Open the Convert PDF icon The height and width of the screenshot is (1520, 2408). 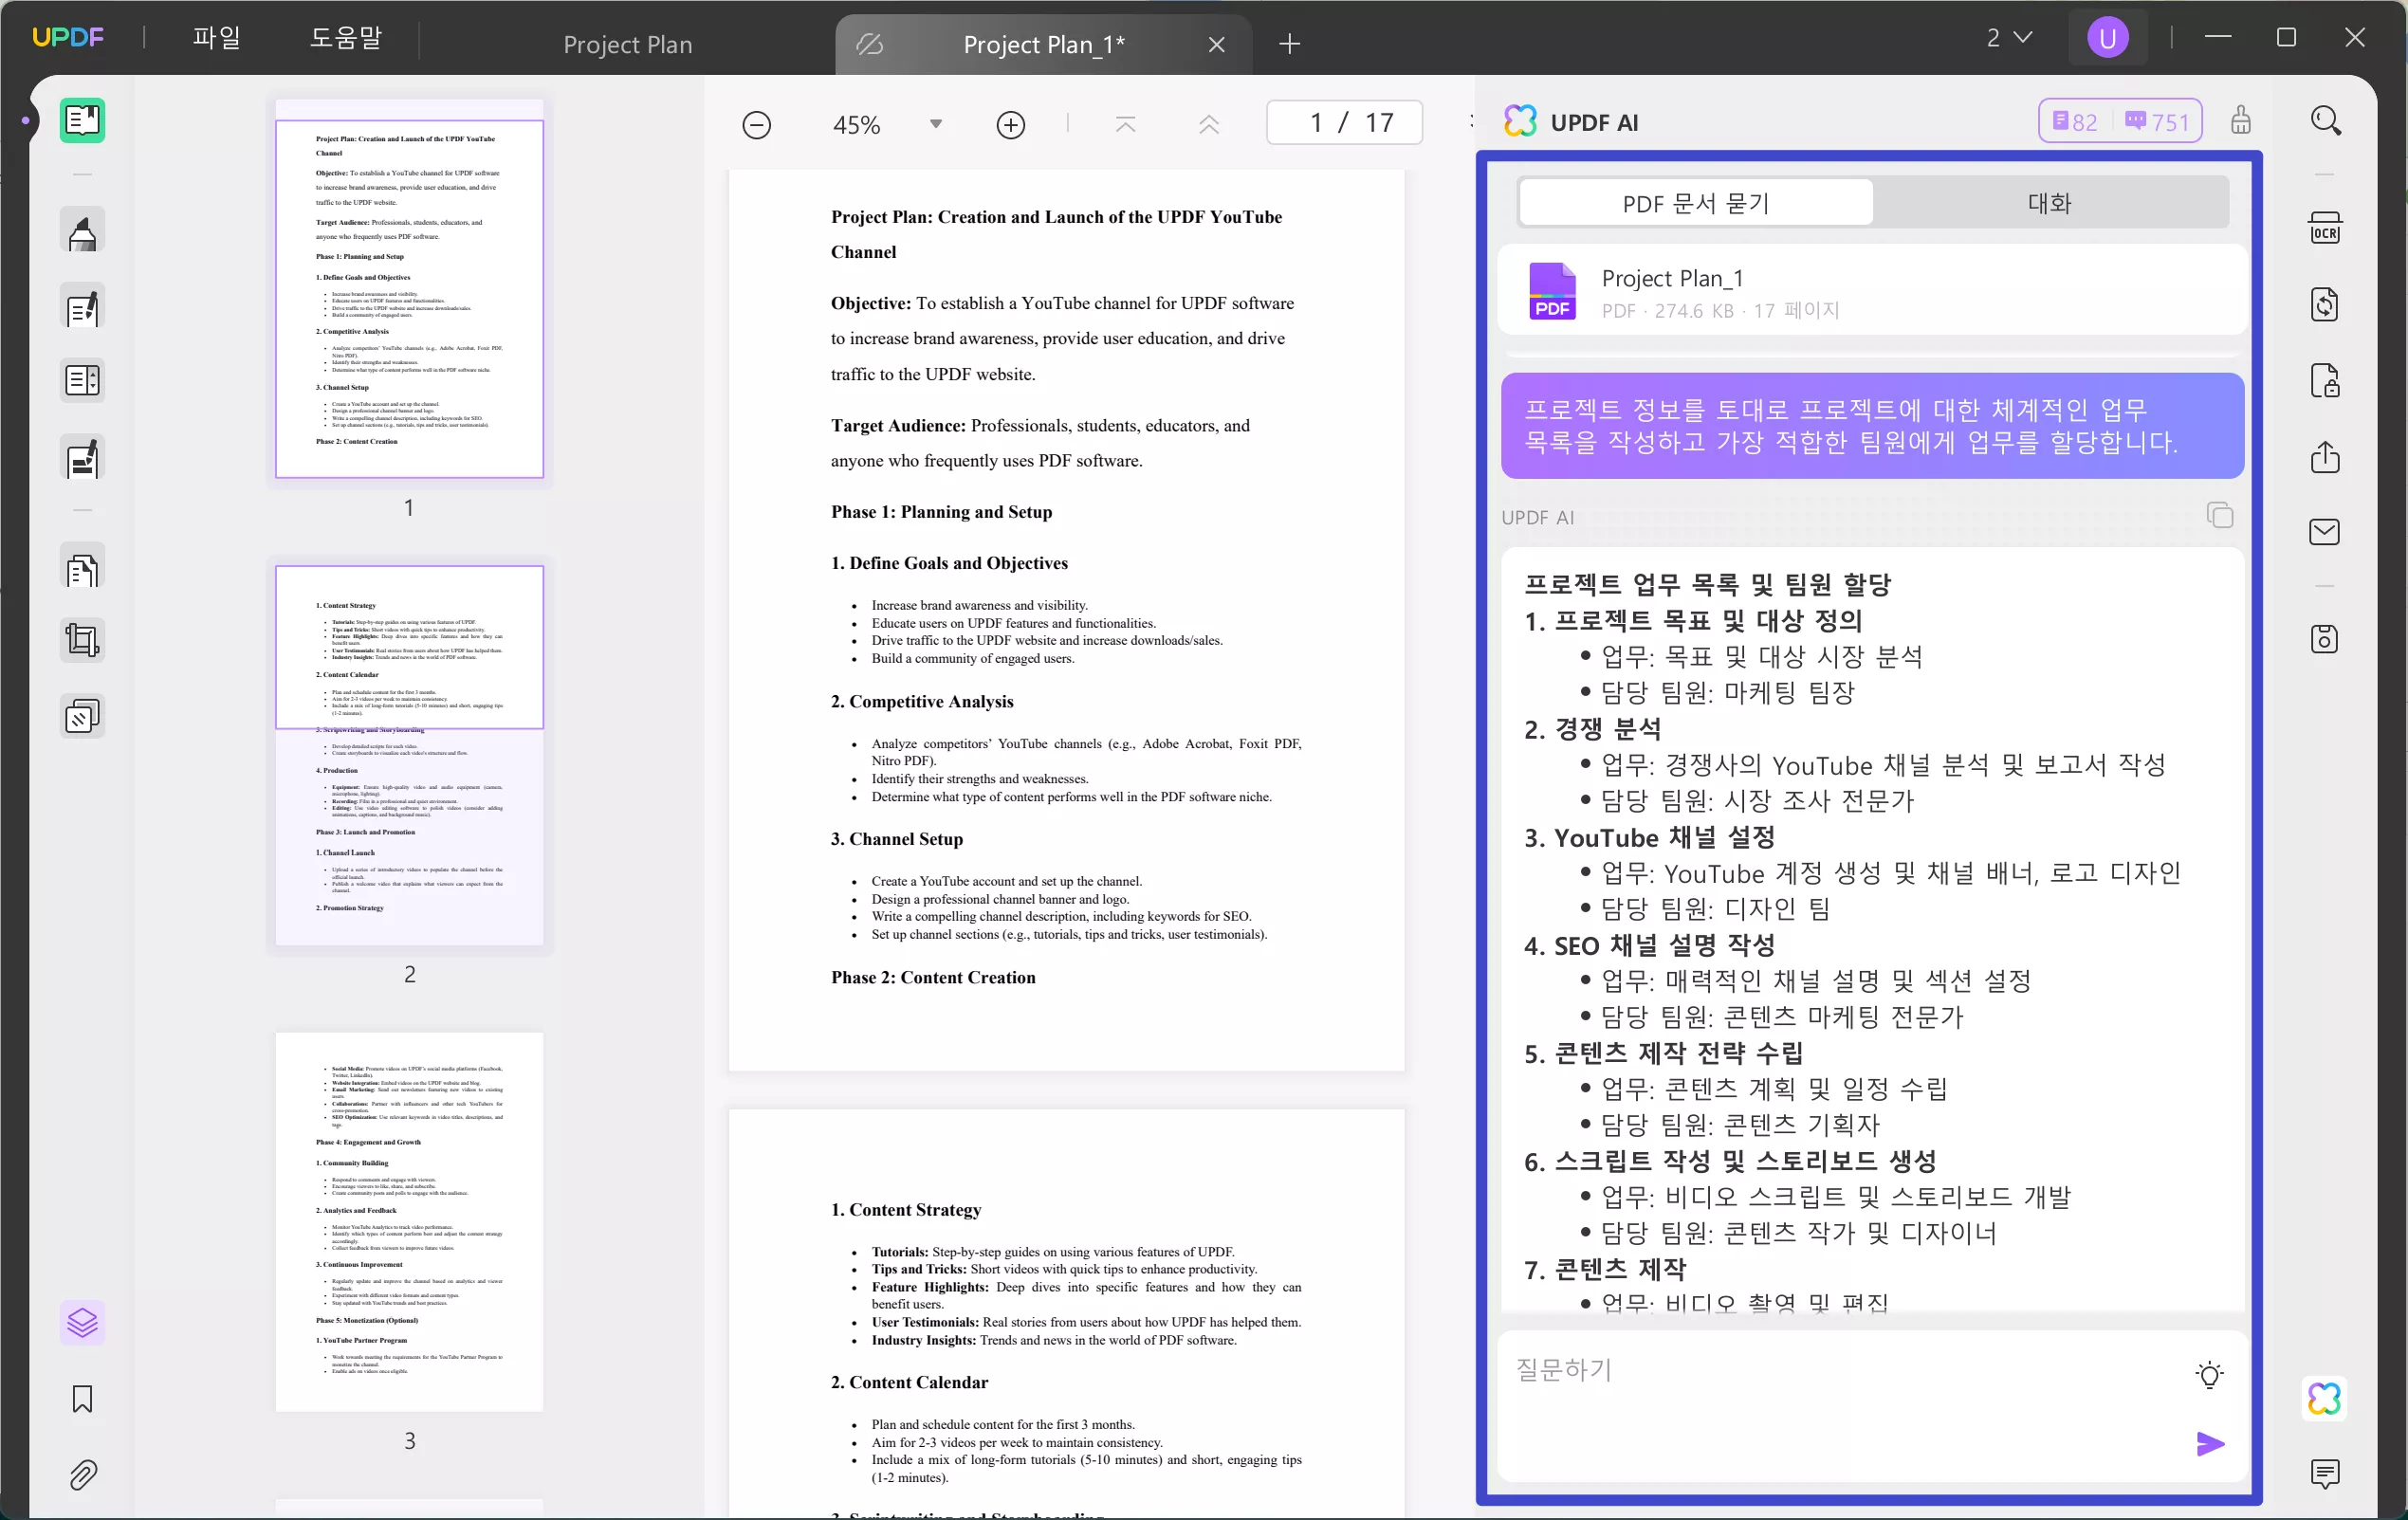coord(2325,305)
